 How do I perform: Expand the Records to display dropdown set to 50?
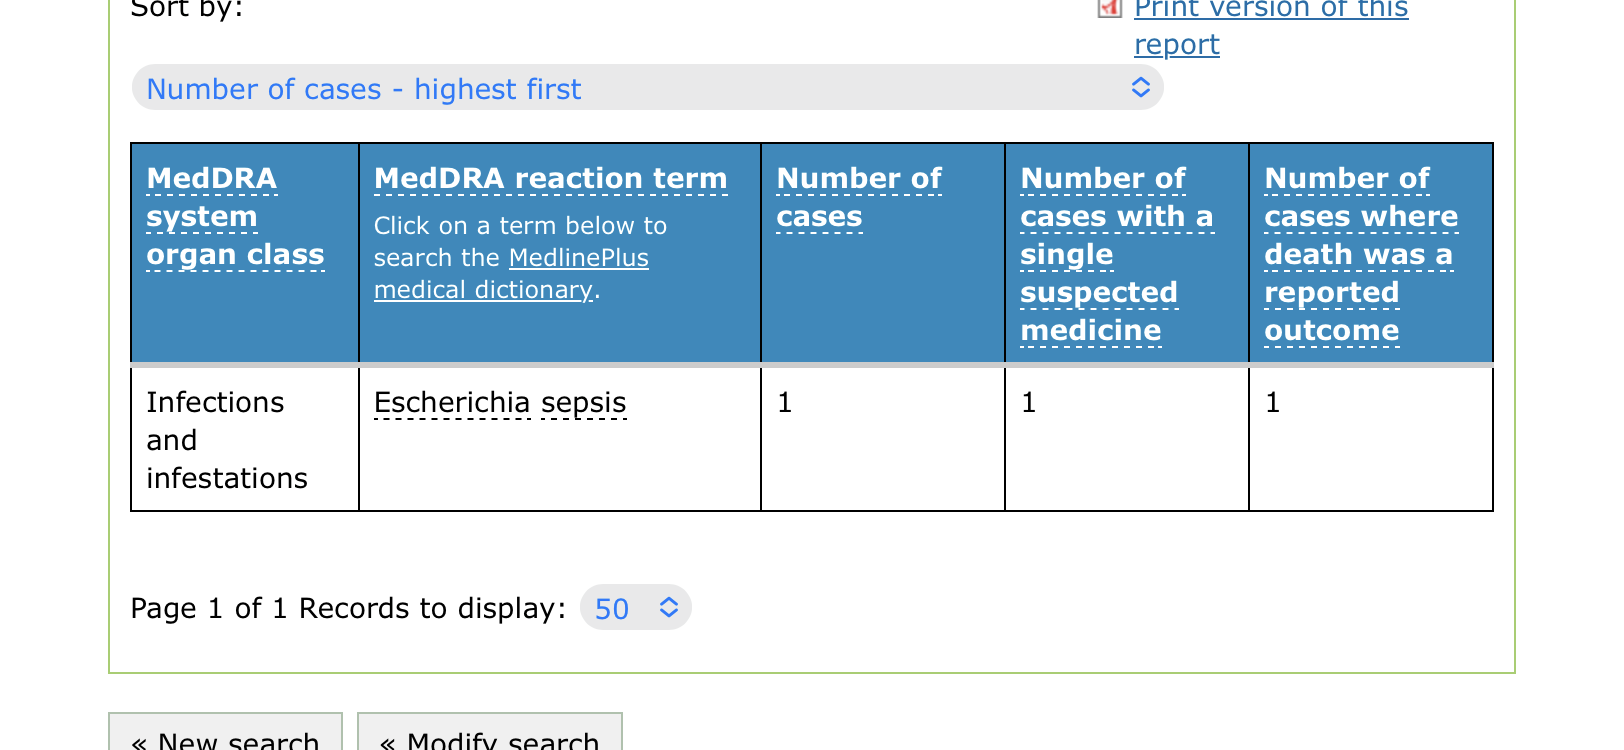pos(635,608)
